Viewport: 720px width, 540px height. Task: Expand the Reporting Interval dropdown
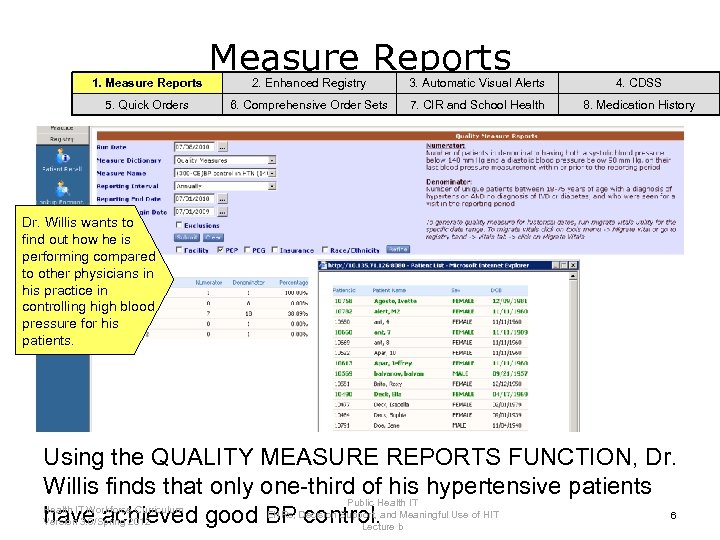(x=272, y=186)
